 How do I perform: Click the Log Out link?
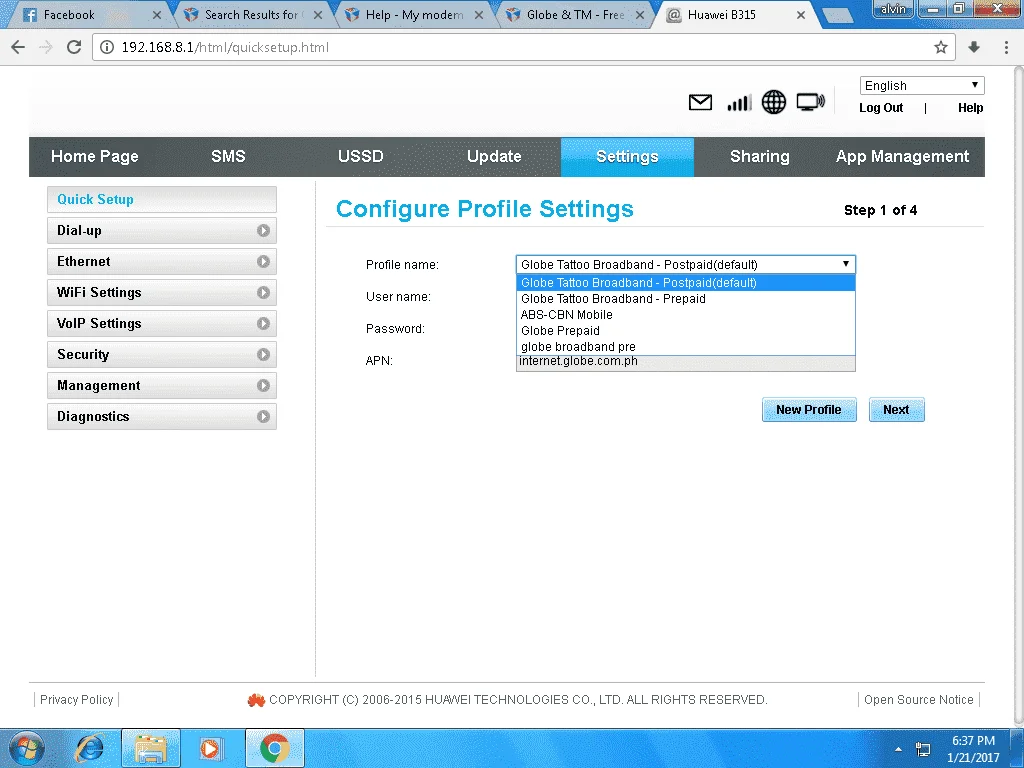pos(881,108)
